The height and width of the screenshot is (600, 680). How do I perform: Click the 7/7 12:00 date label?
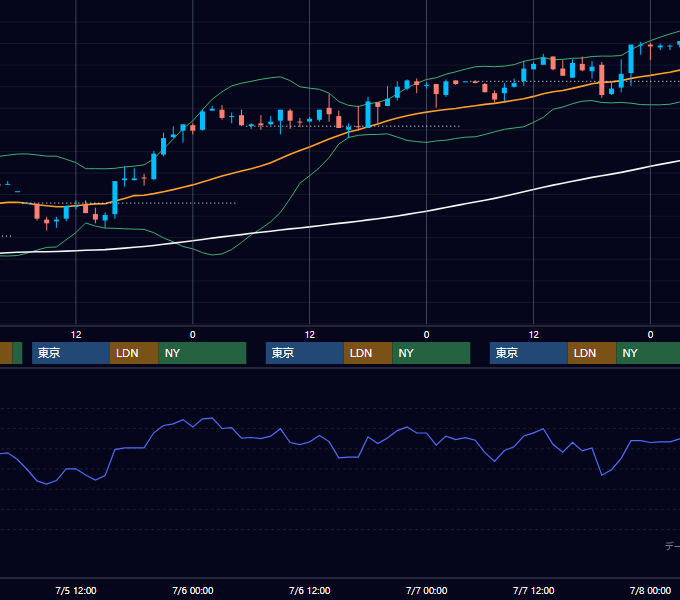tap(533, 590)
